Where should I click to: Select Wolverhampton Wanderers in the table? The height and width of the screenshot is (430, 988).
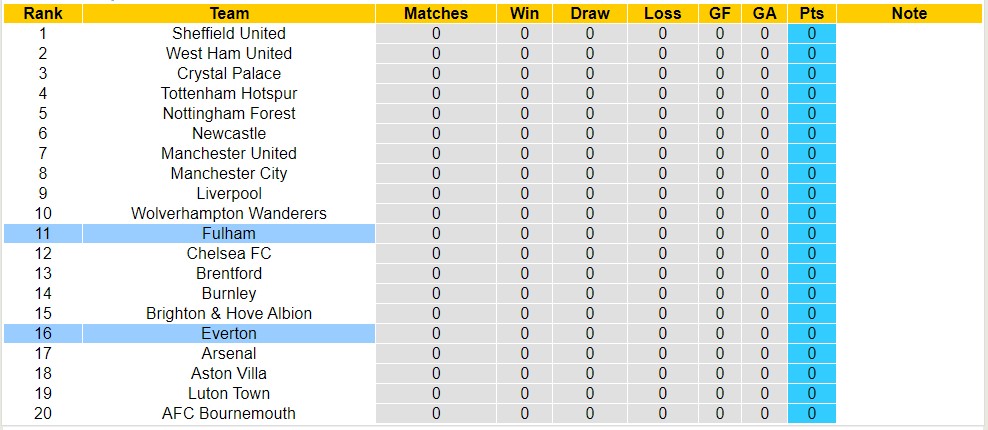click(x=229, y=213)
